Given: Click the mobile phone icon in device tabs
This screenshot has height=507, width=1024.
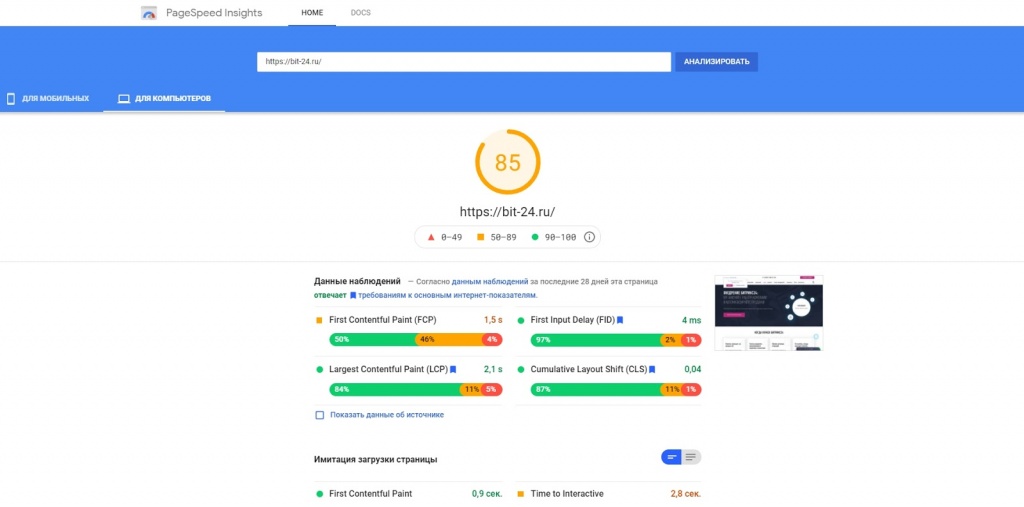Looking at the screenshot, I should click(x=11, y=99).
